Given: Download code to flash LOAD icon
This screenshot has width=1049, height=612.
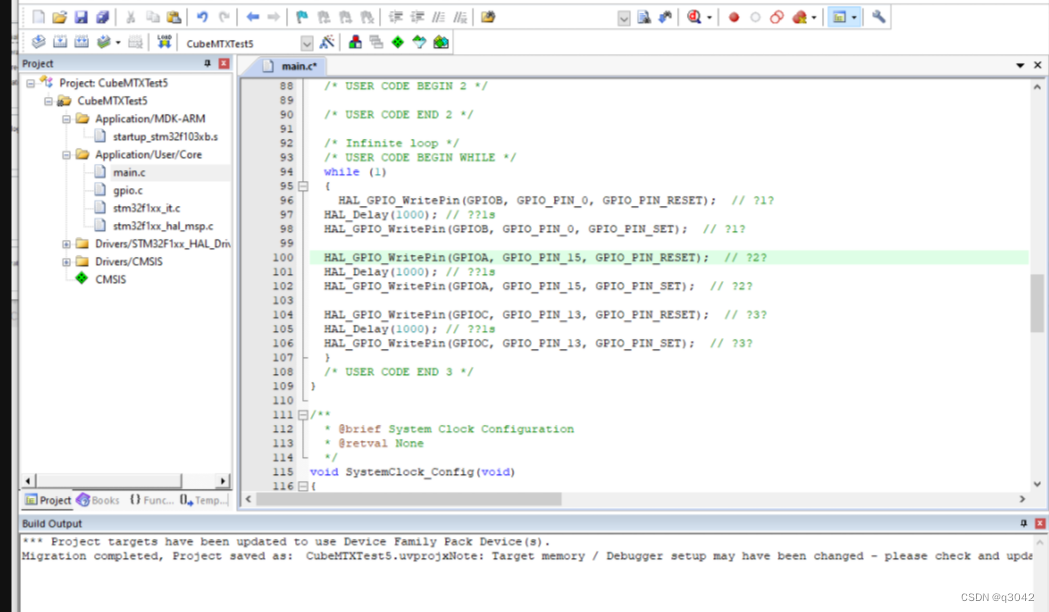Looking at the screenshot, I should (x=164, y=42).
